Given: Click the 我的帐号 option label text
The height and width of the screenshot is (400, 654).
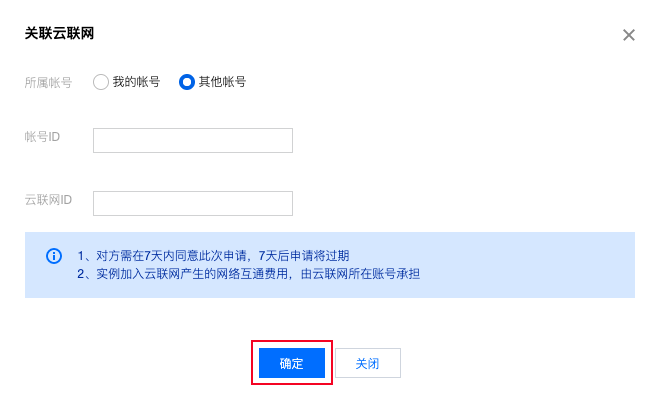Looking at the screenshot, I should point(136,82).
